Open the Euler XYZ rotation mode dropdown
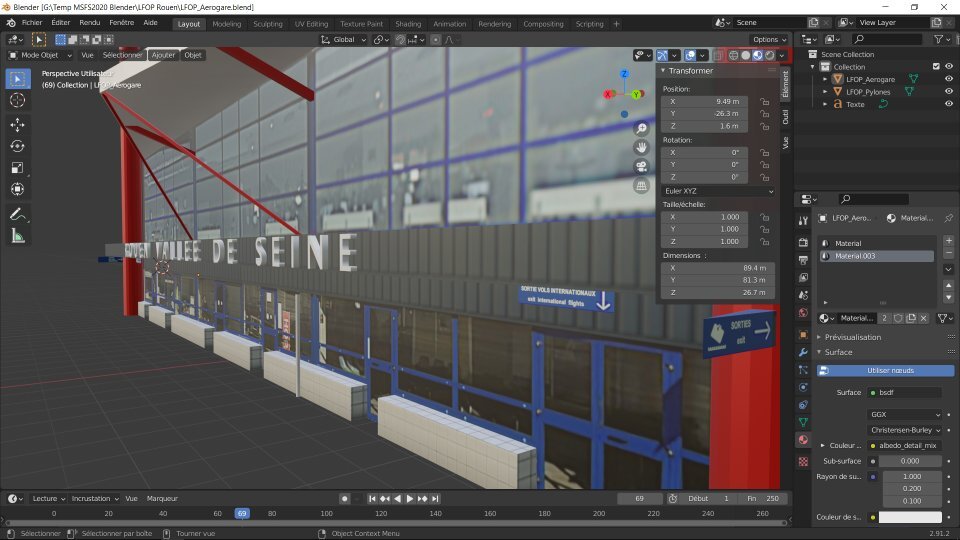 (x=718, y=190)
